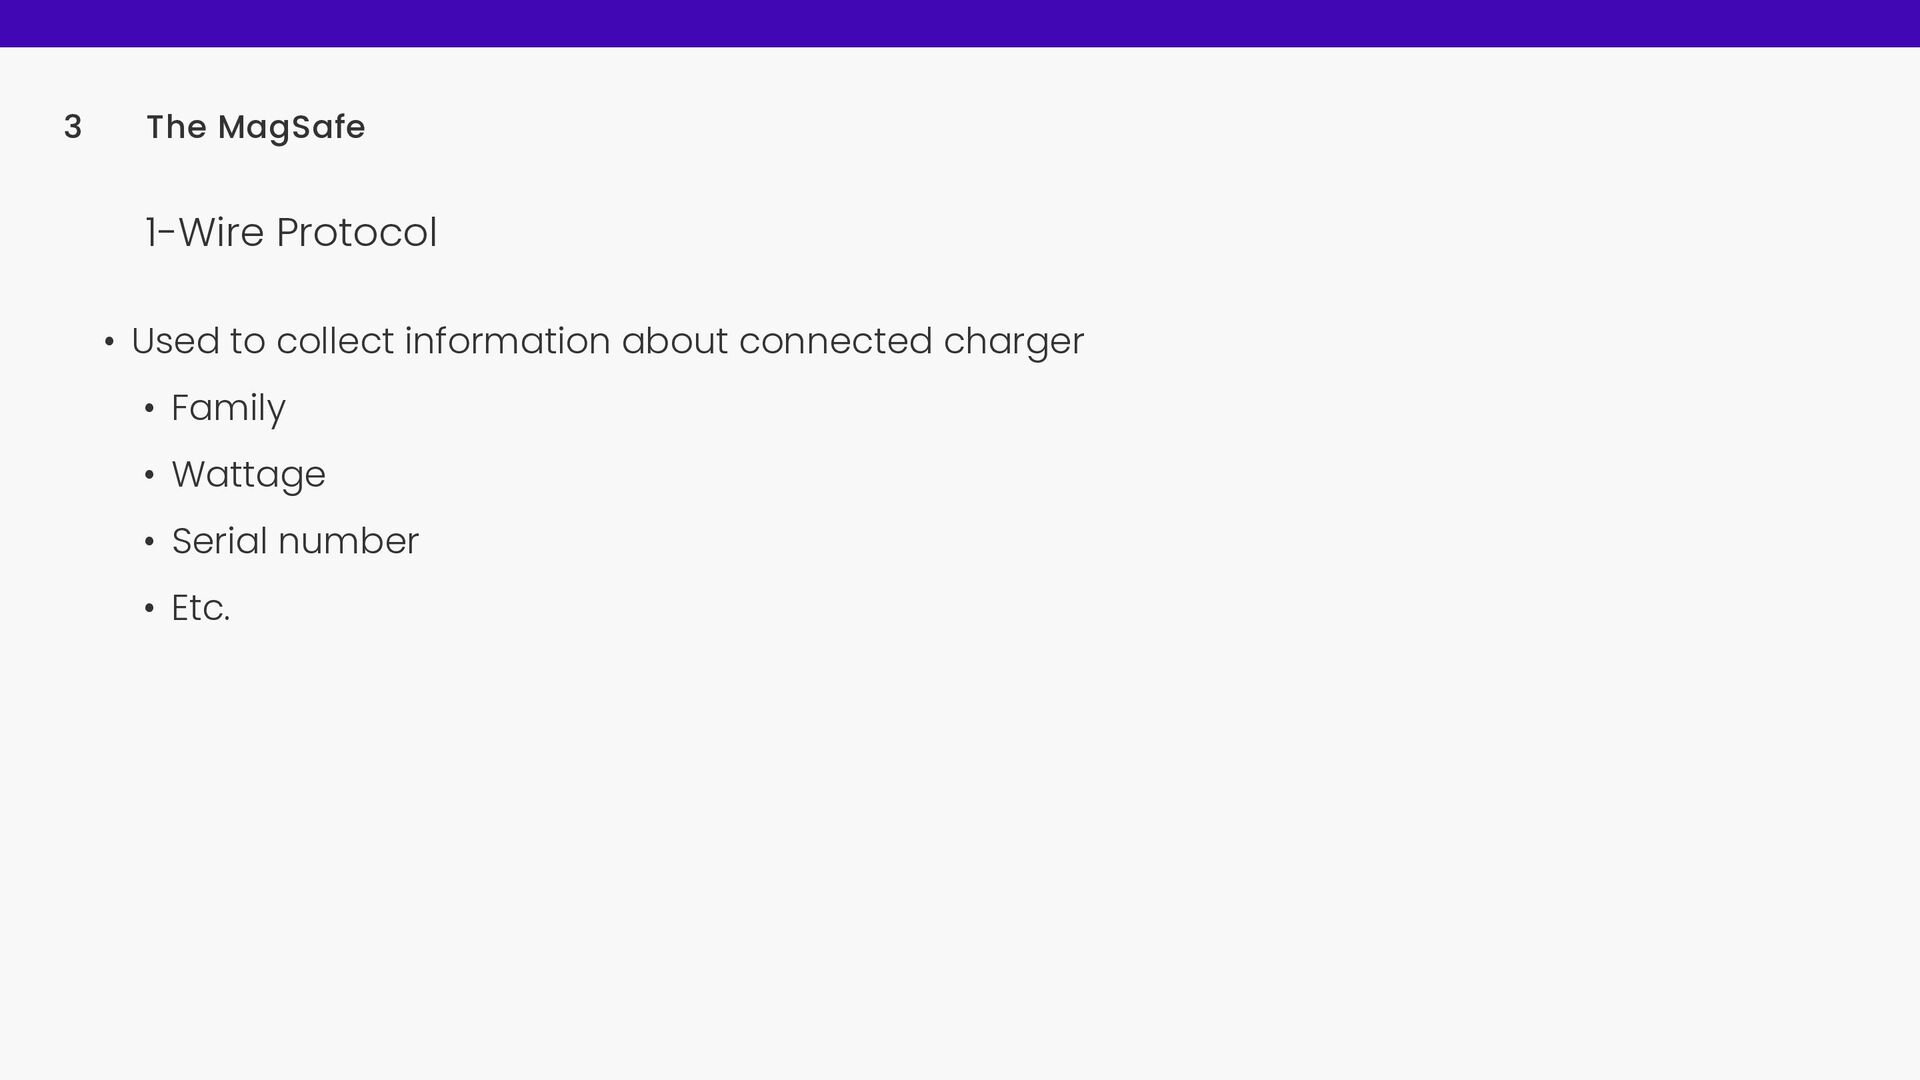Click the bullet dot before Used to collect
This screenshot has width=1920, height=1080.
click(x=109, y=343)
